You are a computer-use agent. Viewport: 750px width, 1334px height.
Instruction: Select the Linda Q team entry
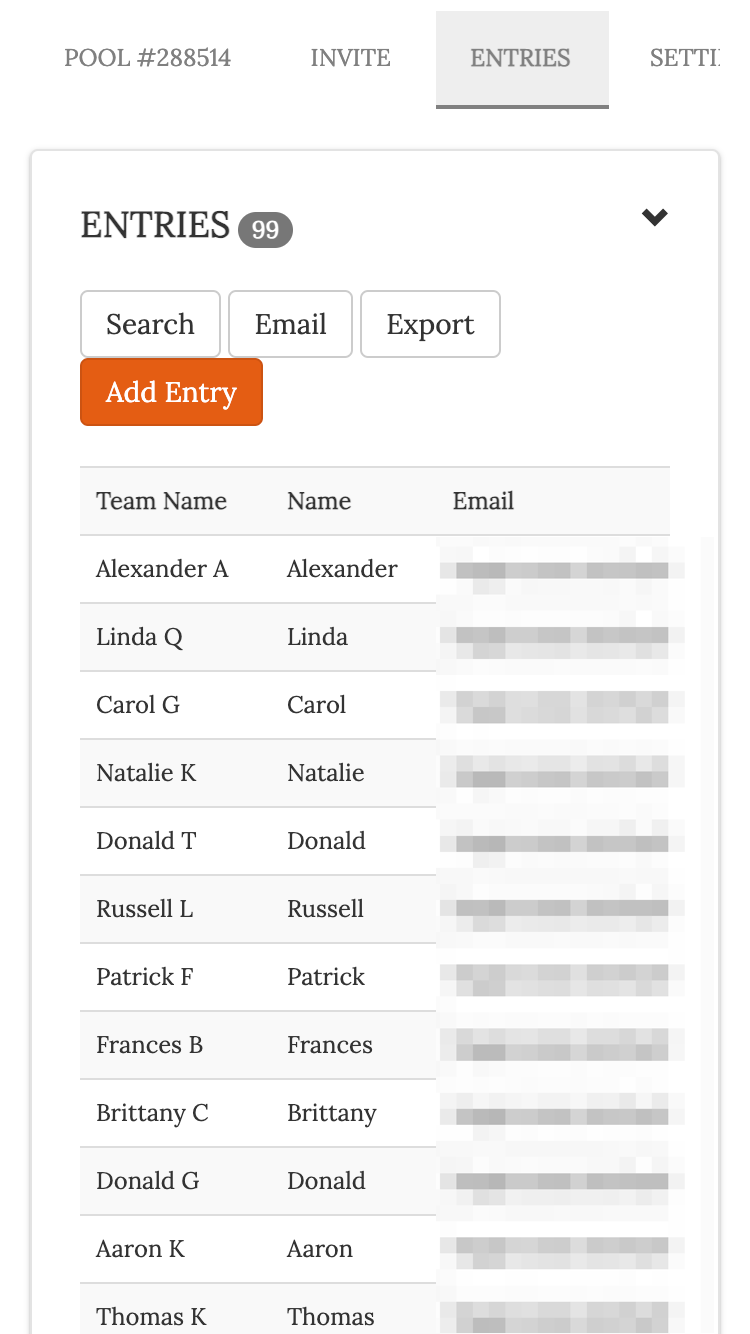click(x=139, y=637)
